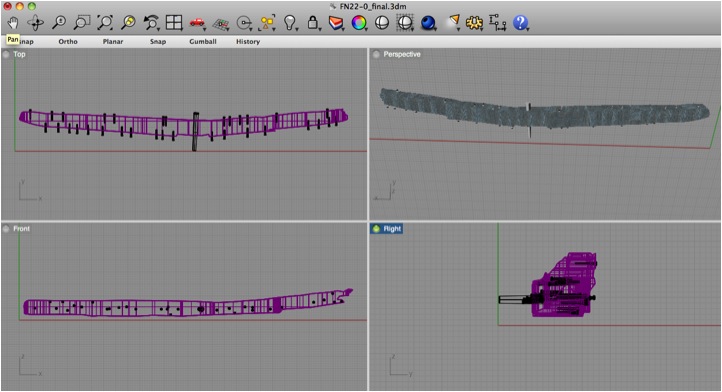Choose the Zoom Window tool
The width and height of the screenshot is (722, 392).
click(82, 23)
